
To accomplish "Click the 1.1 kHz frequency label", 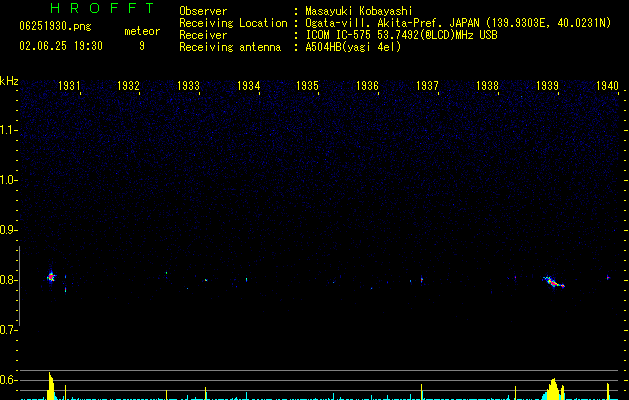I will pos(8,130).
